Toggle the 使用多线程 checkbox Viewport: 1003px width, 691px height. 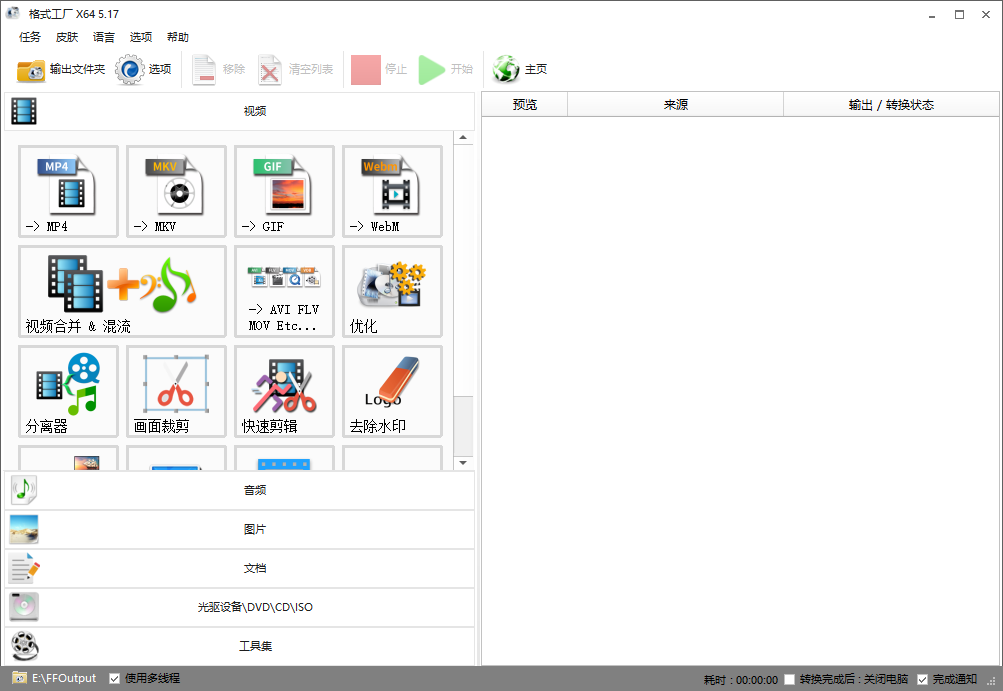(x=115, y=679)
